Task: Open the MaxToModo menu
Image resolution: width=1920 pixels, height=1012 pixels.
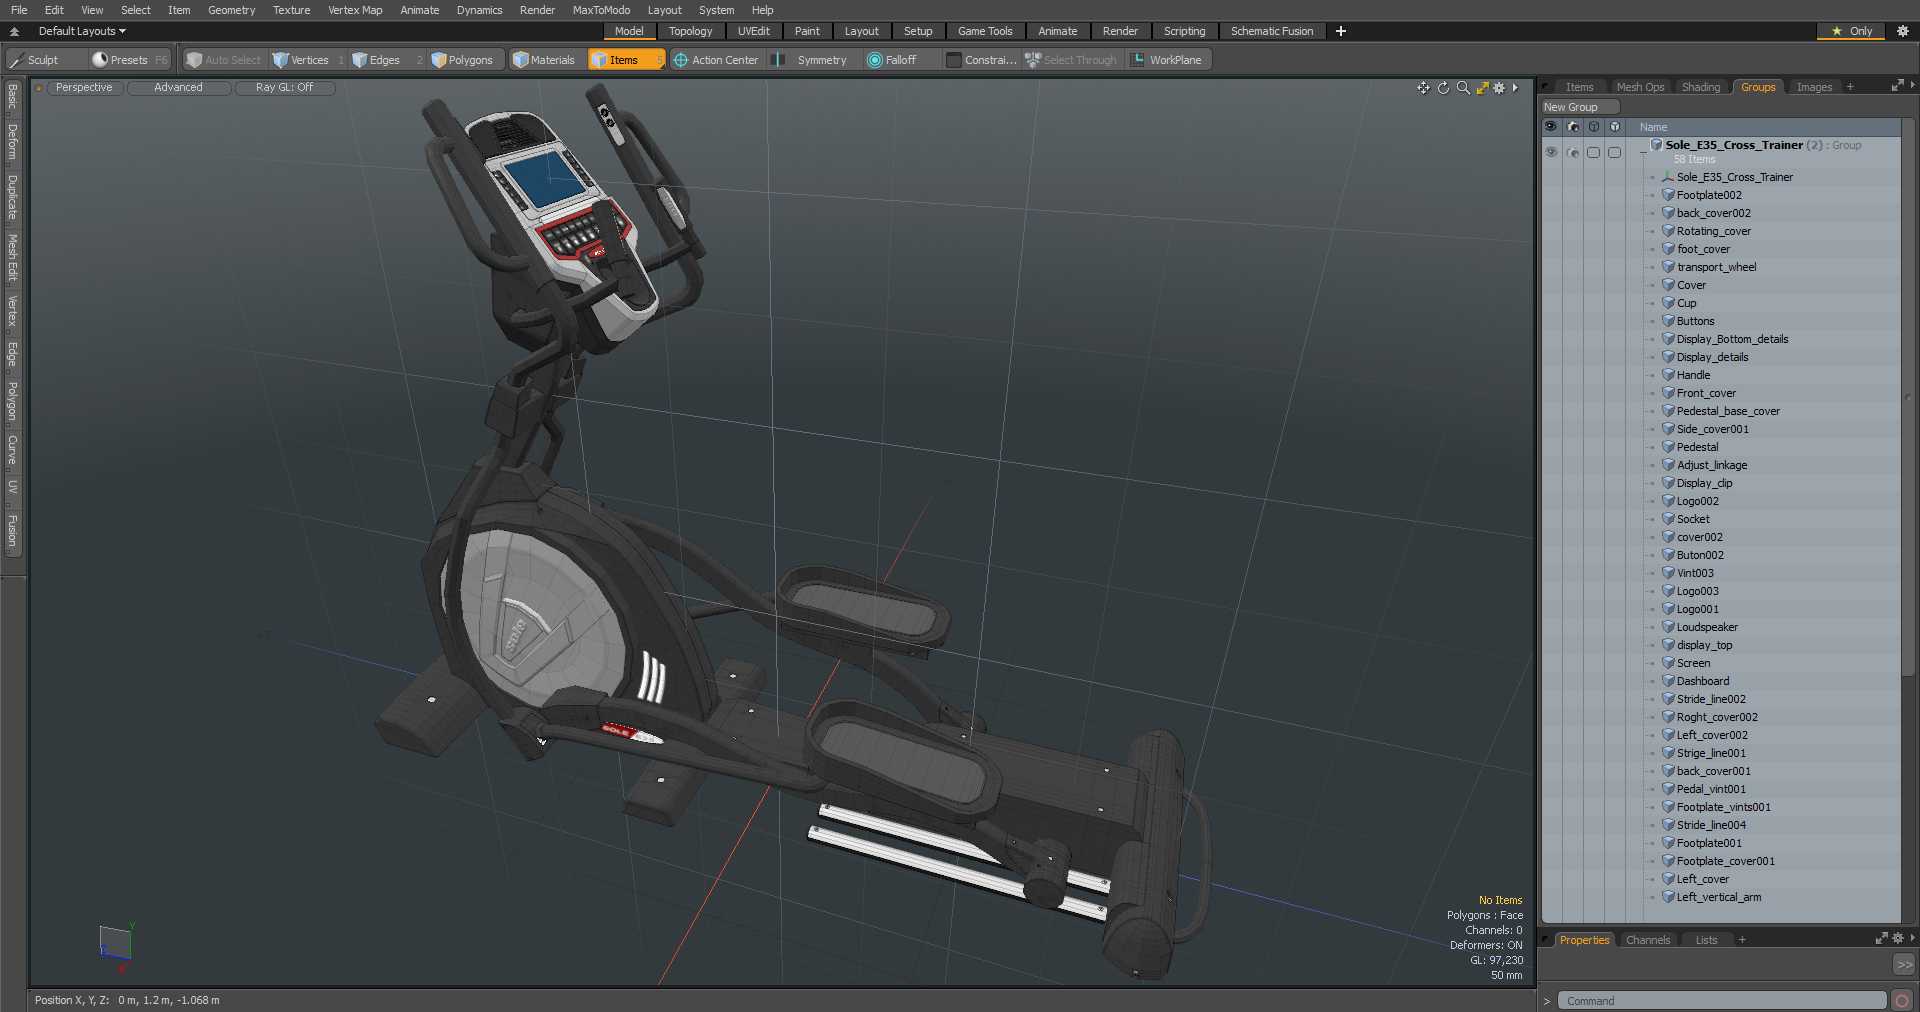Action: [601, 10]
